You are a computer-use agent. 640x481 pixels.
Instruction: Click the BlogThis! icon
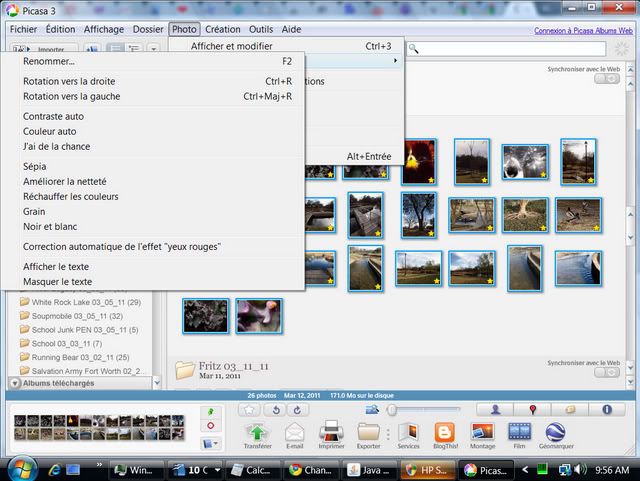(444, 433)
